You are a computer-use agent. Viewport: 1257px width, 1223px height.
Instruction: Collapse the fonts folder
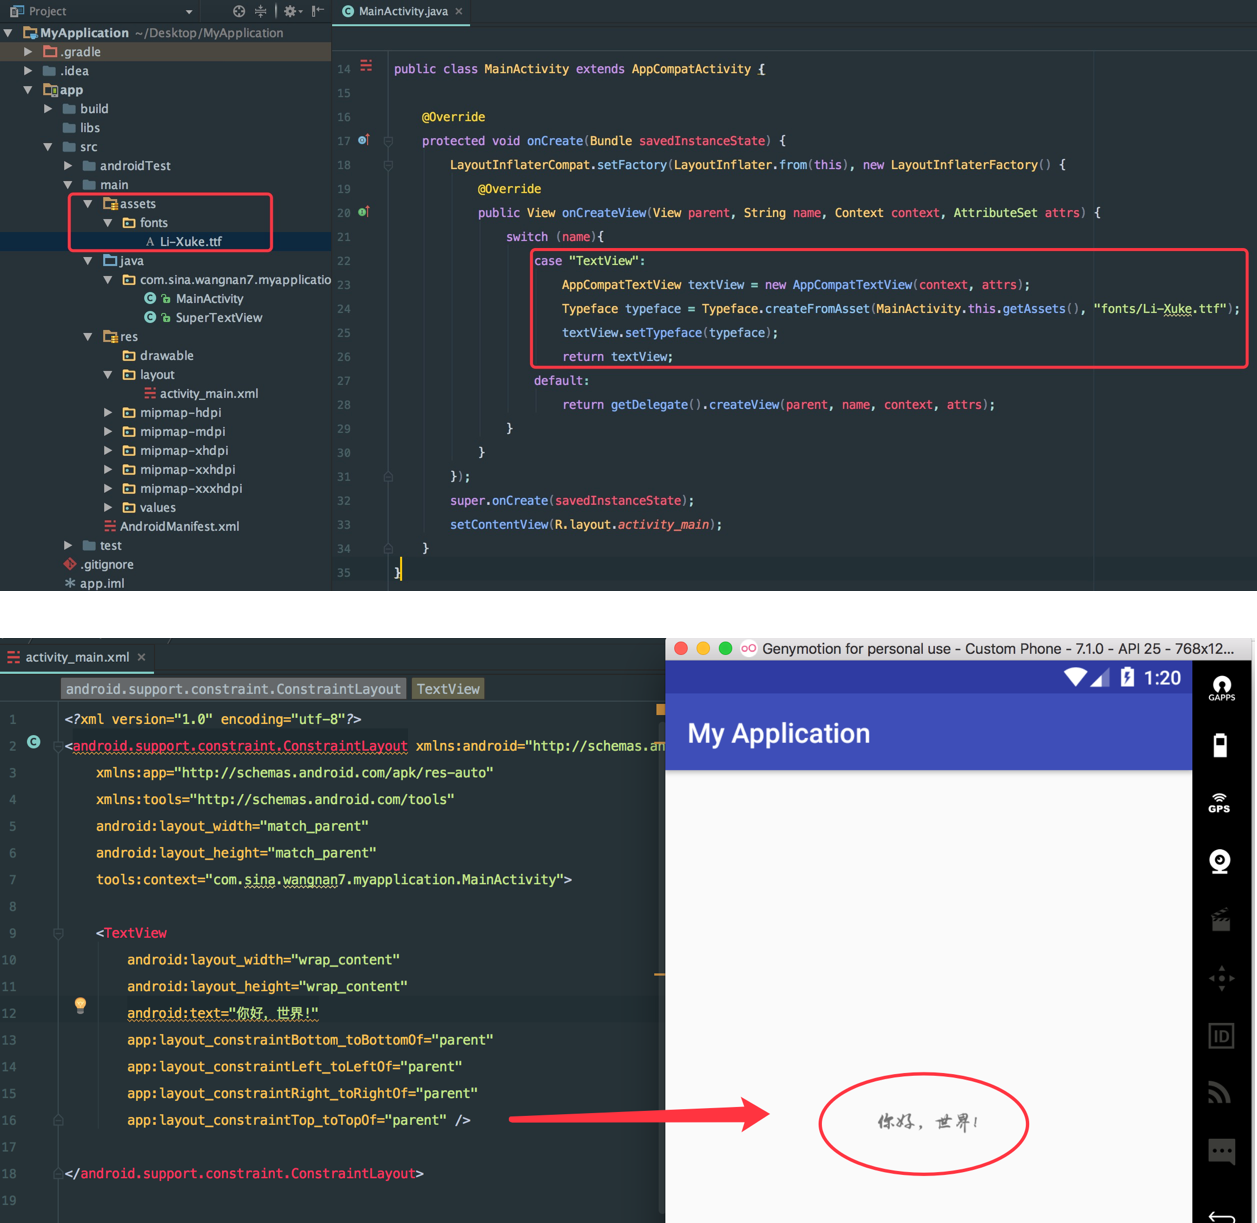tap(108, 223)
